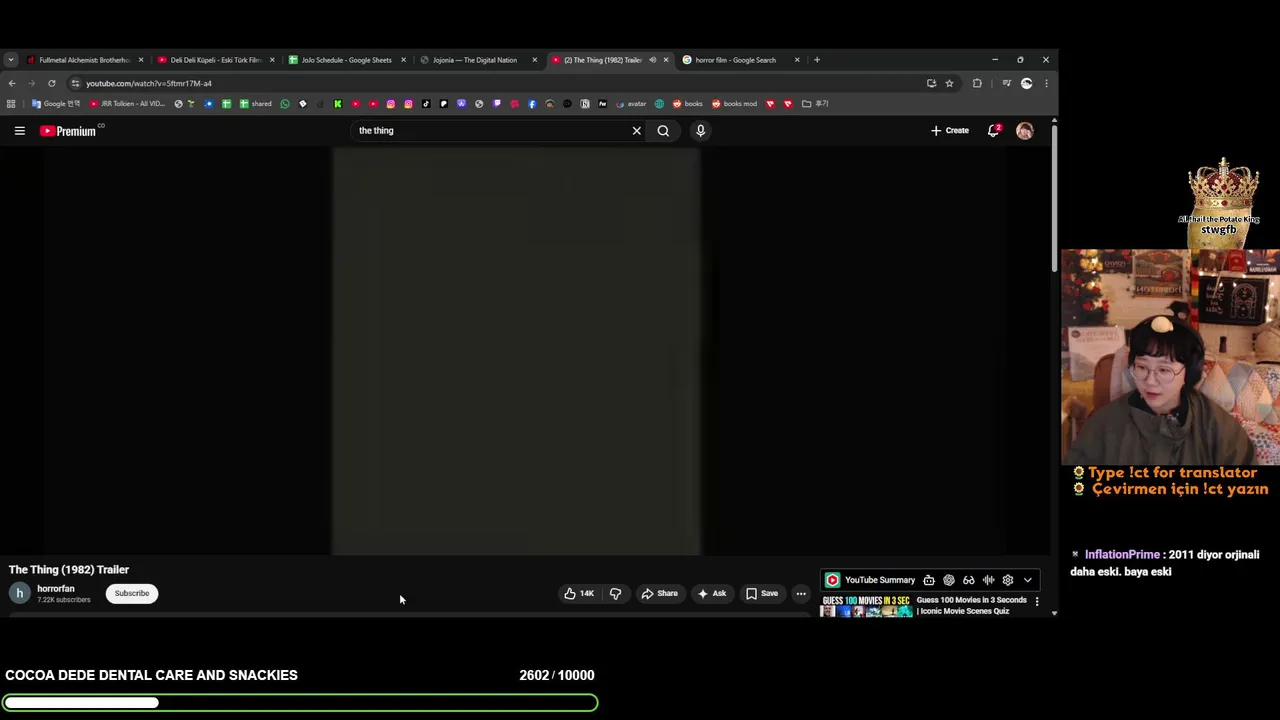Go back in browser history
This screenshot has height=720, width=1280.
(12, 83)
